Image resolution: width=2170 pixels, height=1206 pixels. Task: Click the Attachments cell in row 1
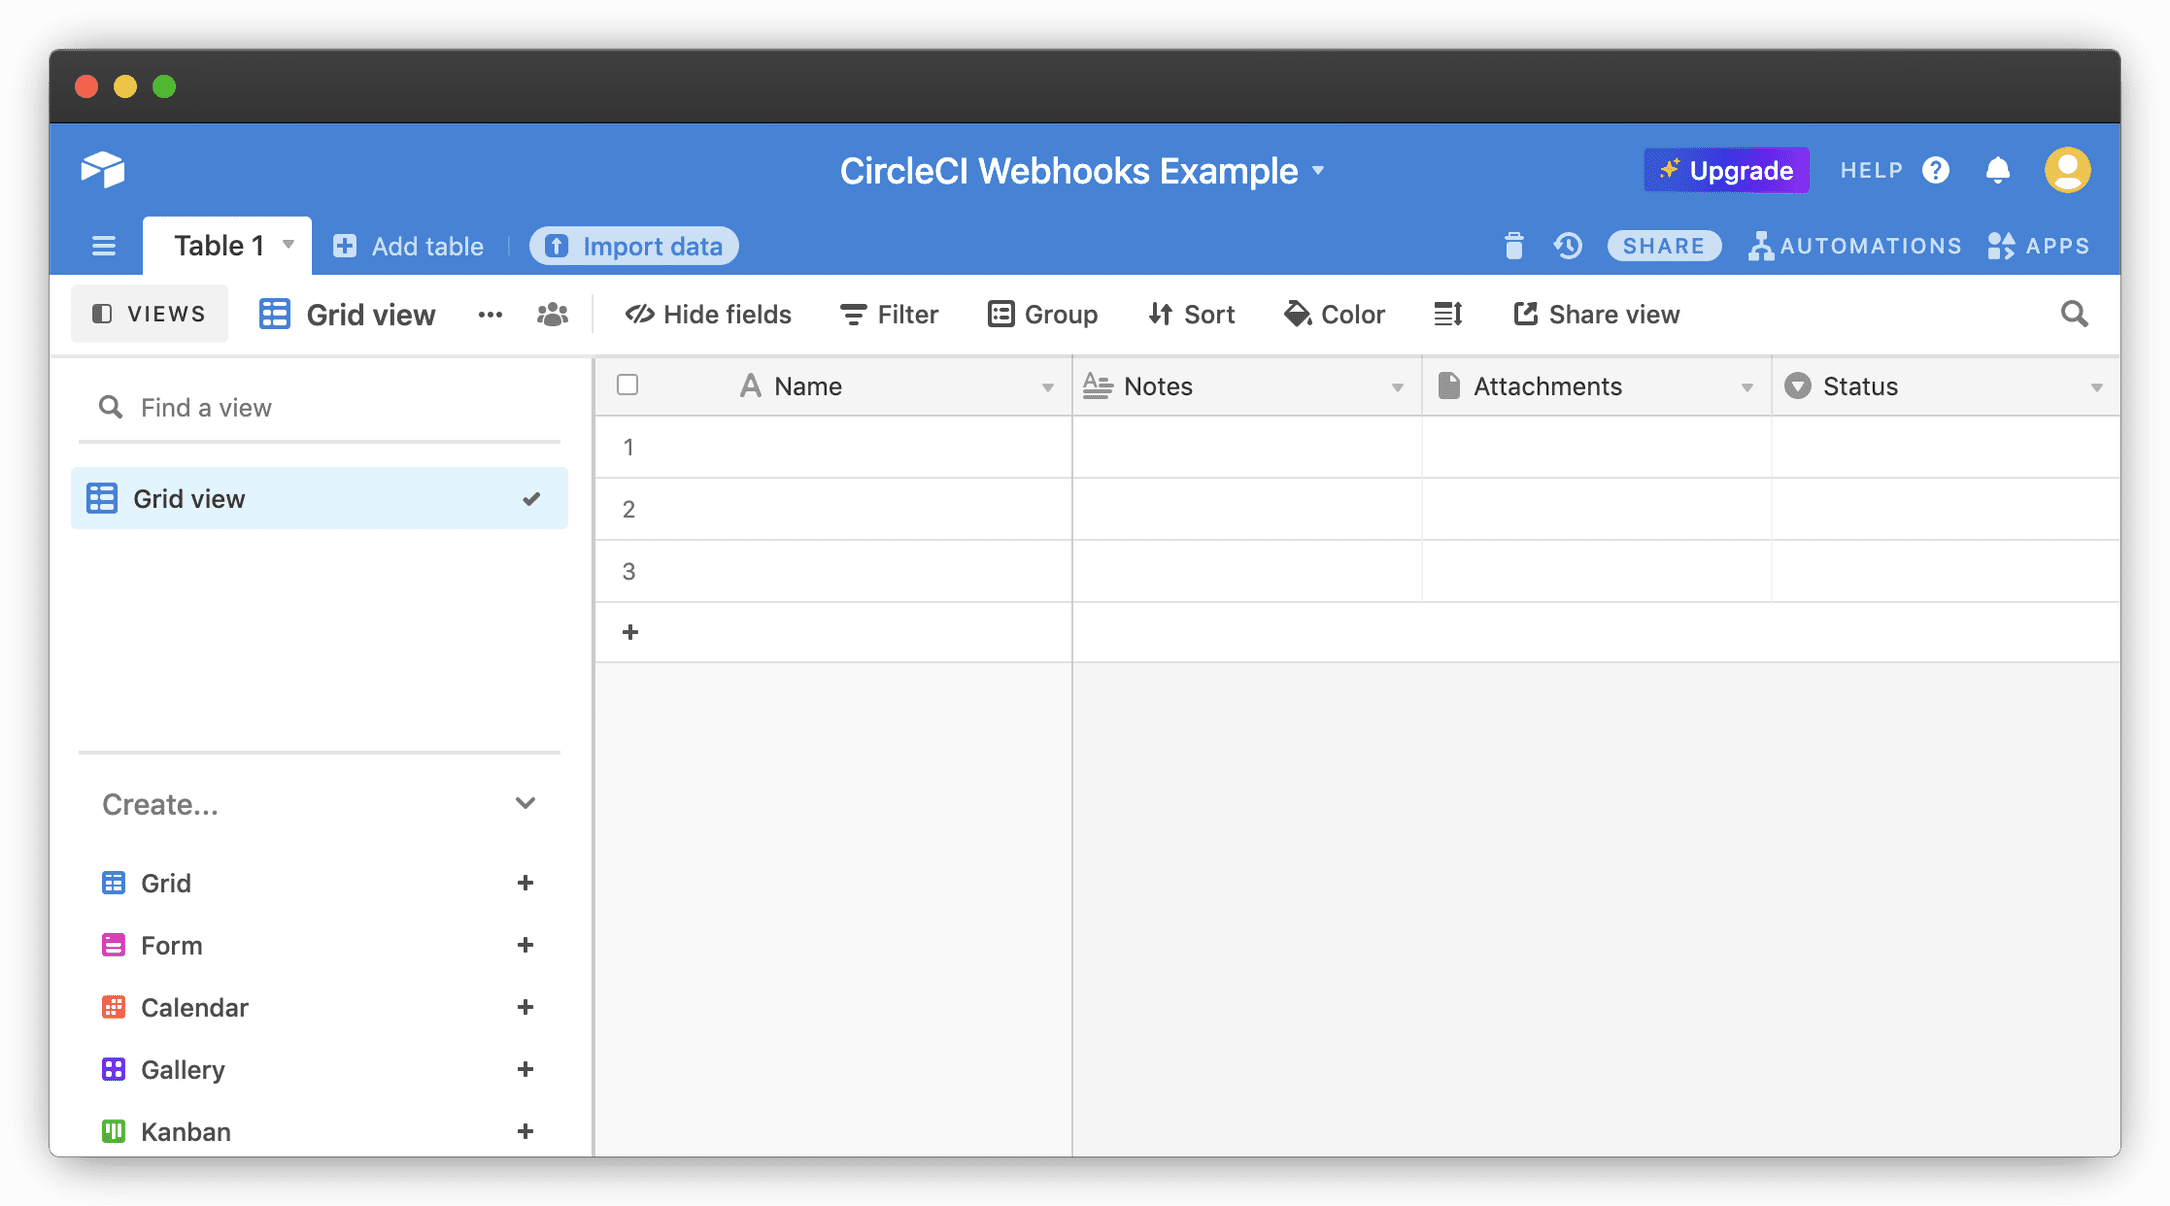click(x=1597, y=447)
